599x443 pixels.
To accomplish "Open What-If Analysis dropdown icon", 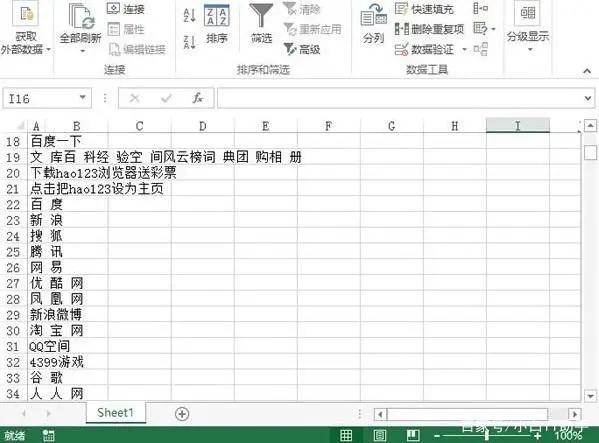I will (x=483, y=29).
